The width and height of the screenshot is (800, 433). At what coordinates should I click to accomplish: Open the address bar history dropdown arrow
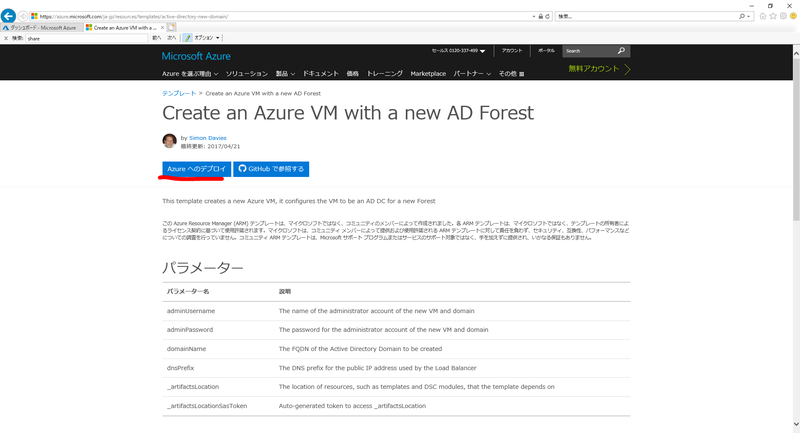tap(534, 16)
